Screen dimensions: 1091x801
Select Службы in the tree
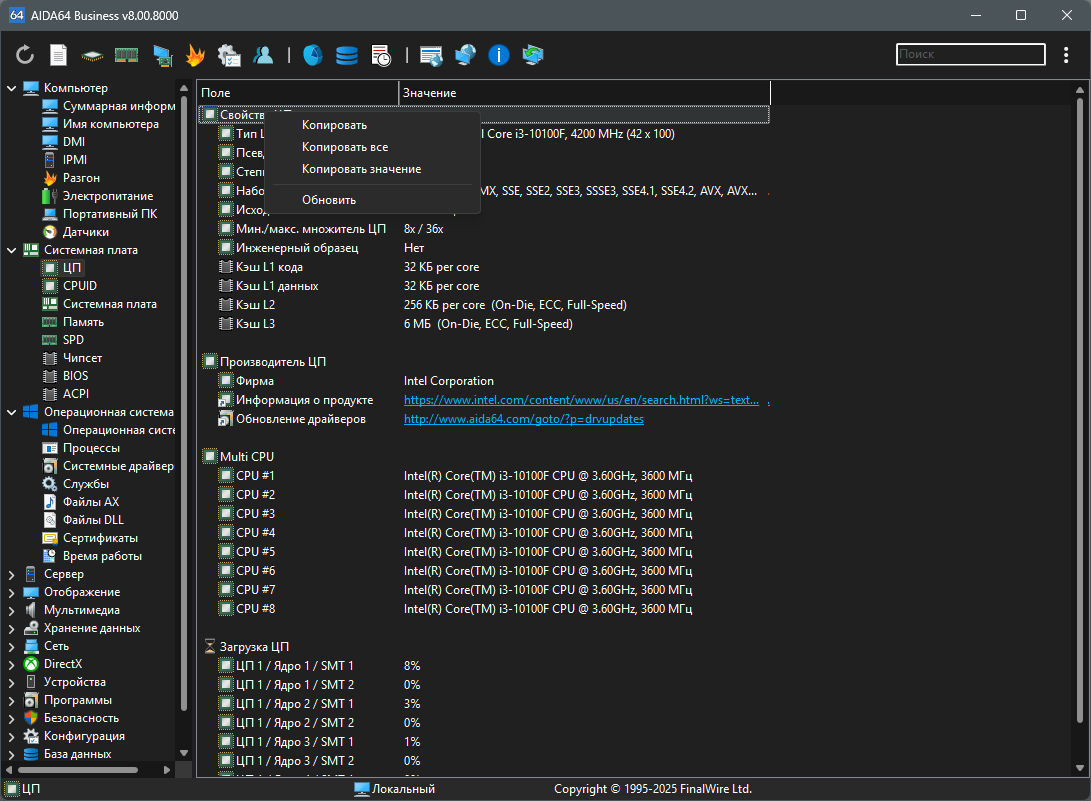[86, 484]
